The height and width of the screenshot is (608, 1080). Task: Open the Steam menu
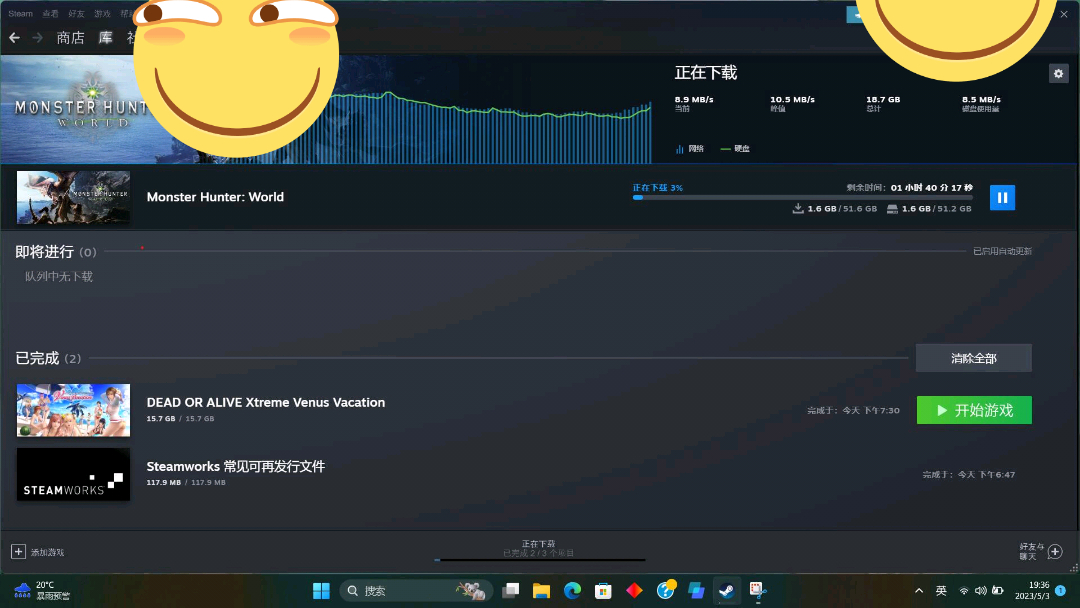tap(21, 14)
